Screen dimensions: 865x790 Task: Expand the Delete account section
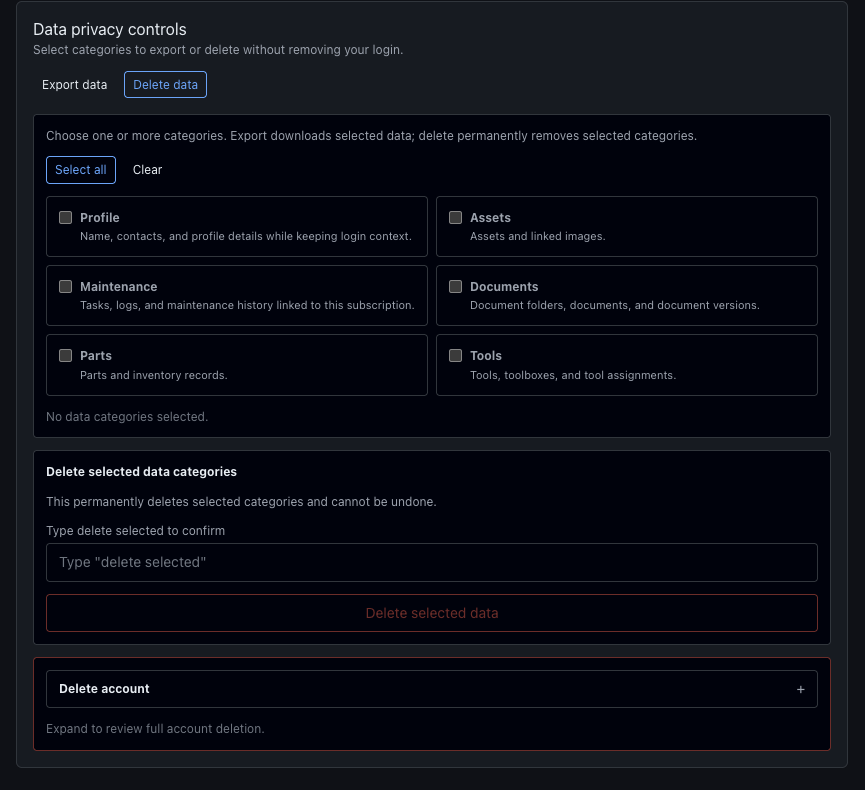(432, 689)
